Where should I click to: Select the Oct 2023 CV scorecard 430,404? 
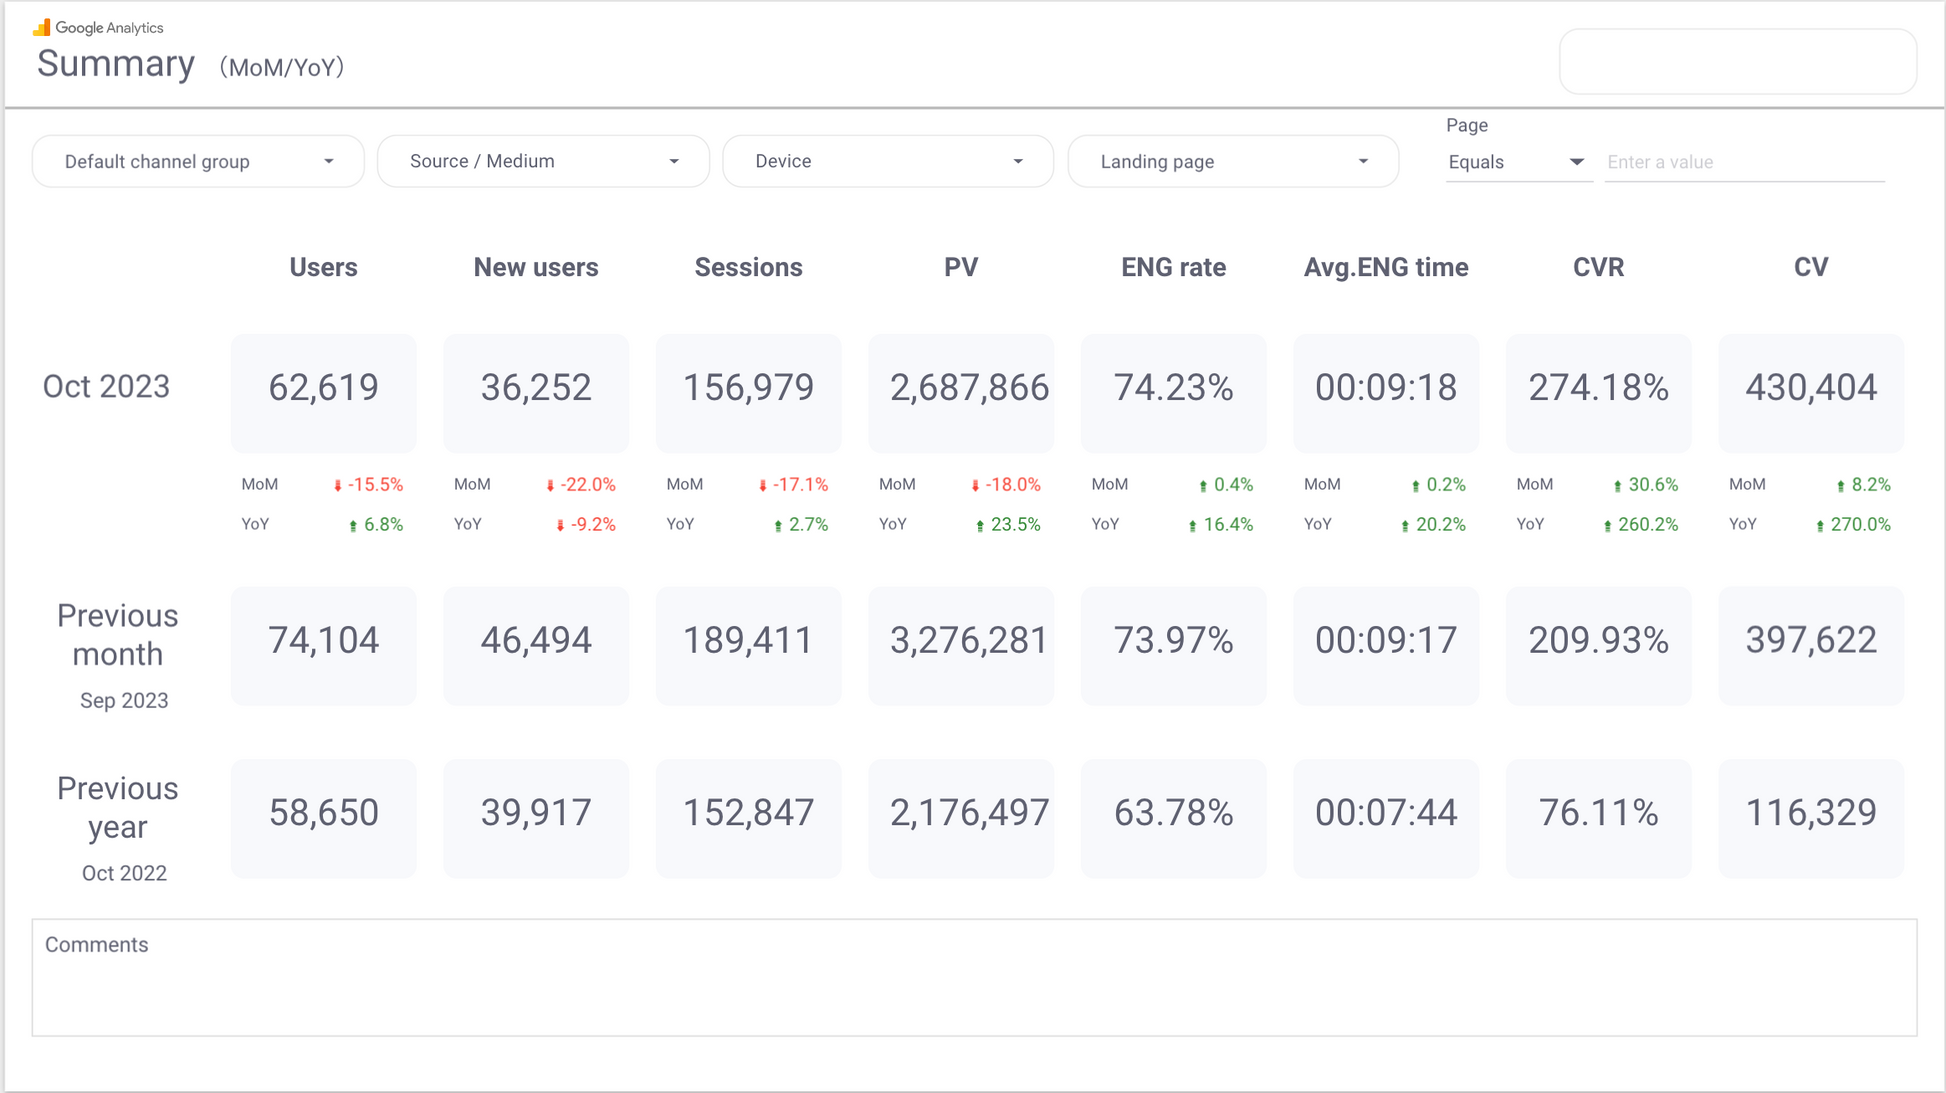(1810, 388)
